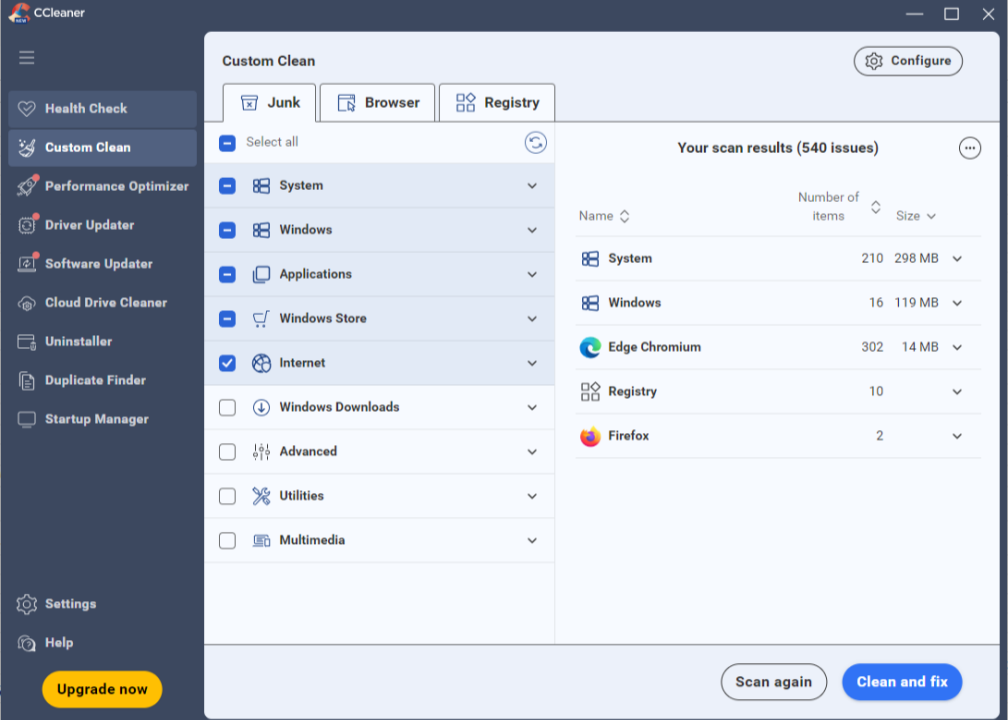Click the Health Check heart icon
Viewport: 1008px width, 720px height.
click(26, 109)
